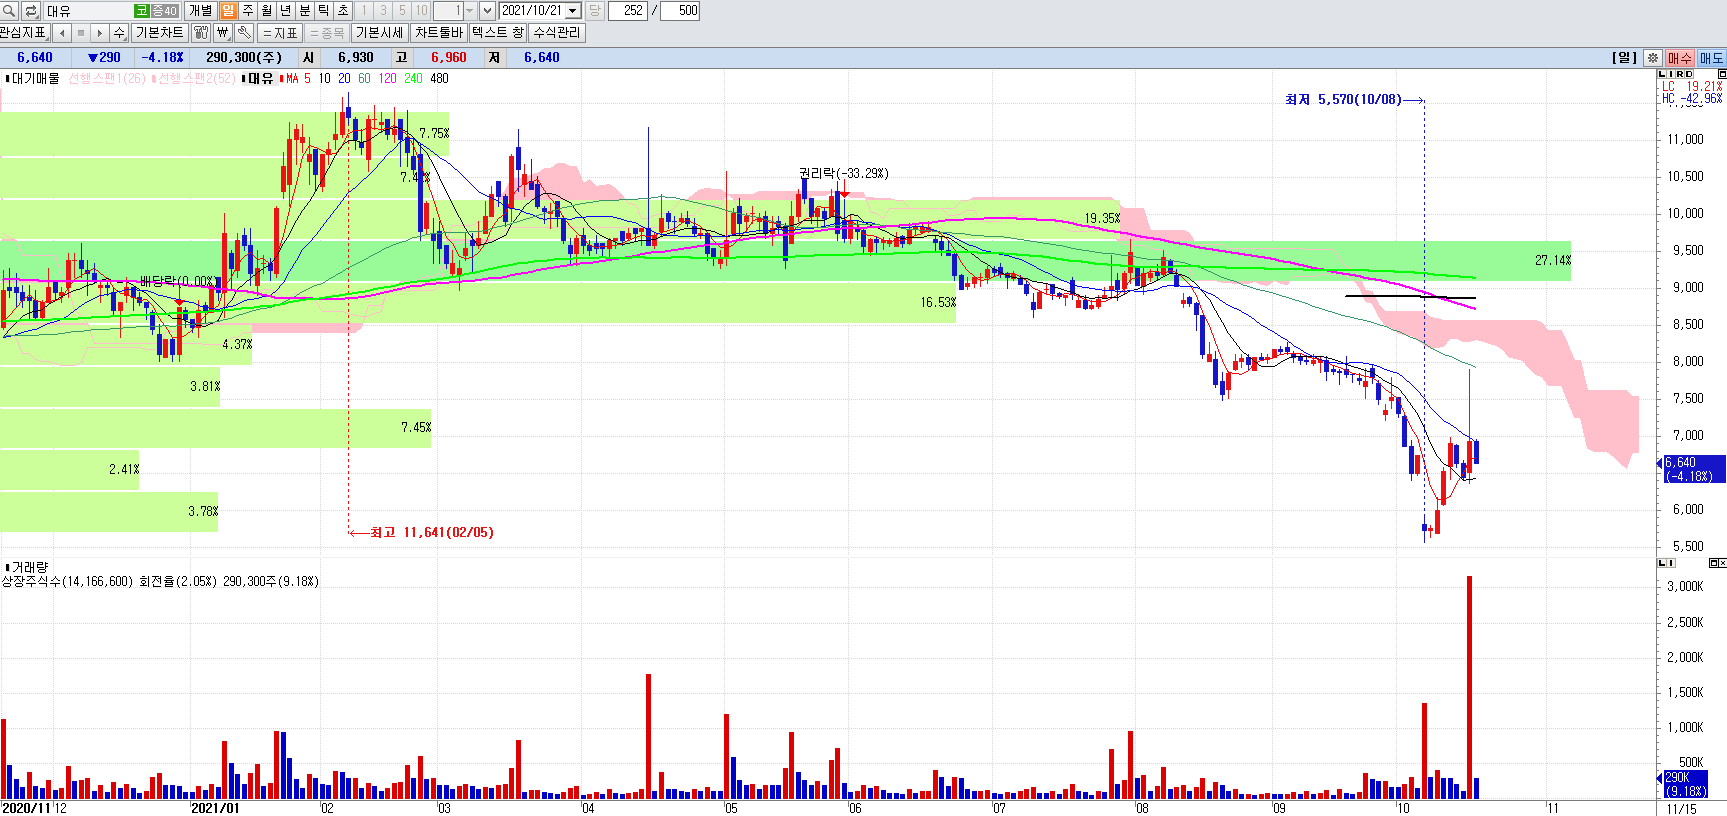Click the glass-pair icon beside 기본차트
1727x816 pixels.
coord(201,32)
